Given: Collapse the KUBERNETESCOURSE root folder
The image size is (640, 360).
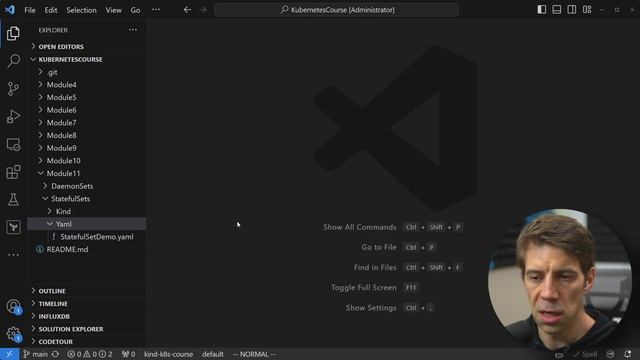Looking at the screenshot, I should coord(87,59).
